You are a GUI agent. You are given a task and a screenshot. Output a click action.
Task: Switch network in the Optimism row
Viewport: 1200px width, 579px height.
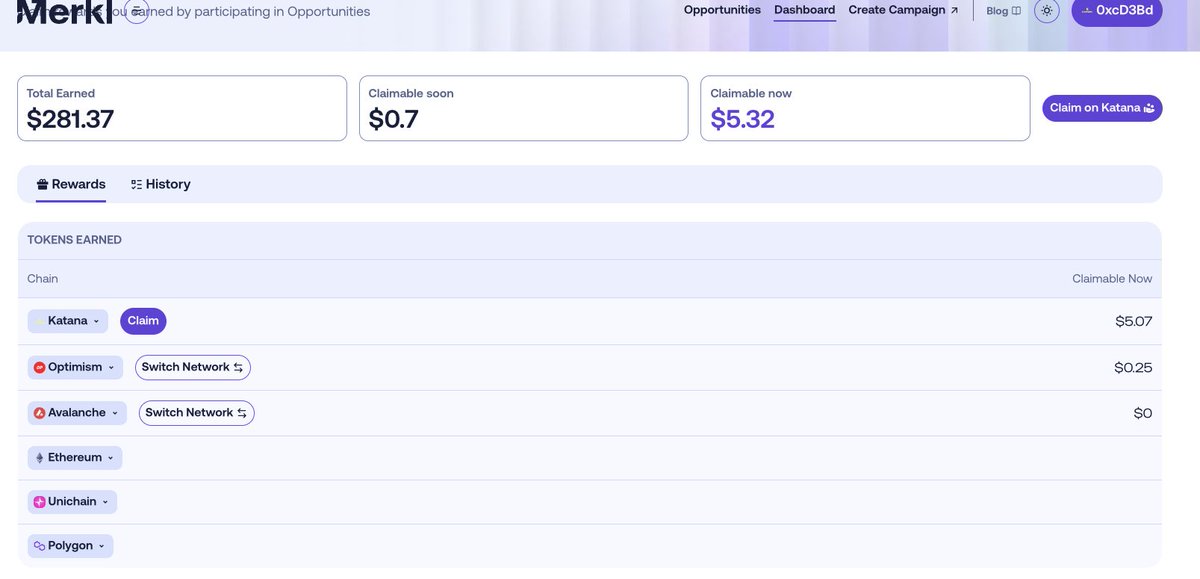coord(193,367)
